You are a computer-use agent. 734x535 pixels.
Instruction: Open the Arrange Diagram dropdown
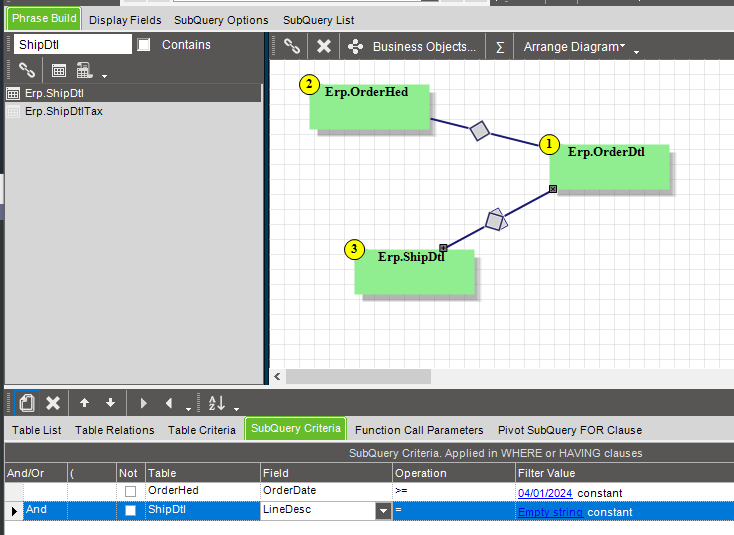574,47
